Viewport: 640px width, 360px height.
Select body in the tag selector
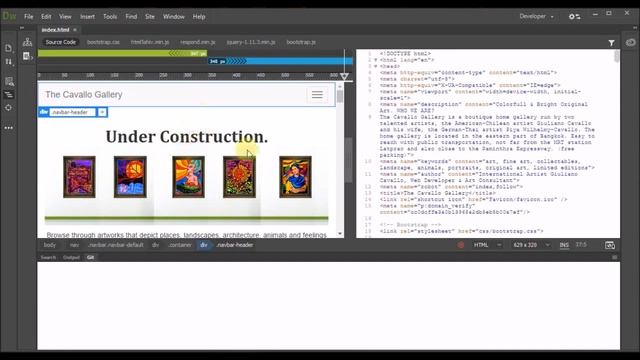[50, 245]
